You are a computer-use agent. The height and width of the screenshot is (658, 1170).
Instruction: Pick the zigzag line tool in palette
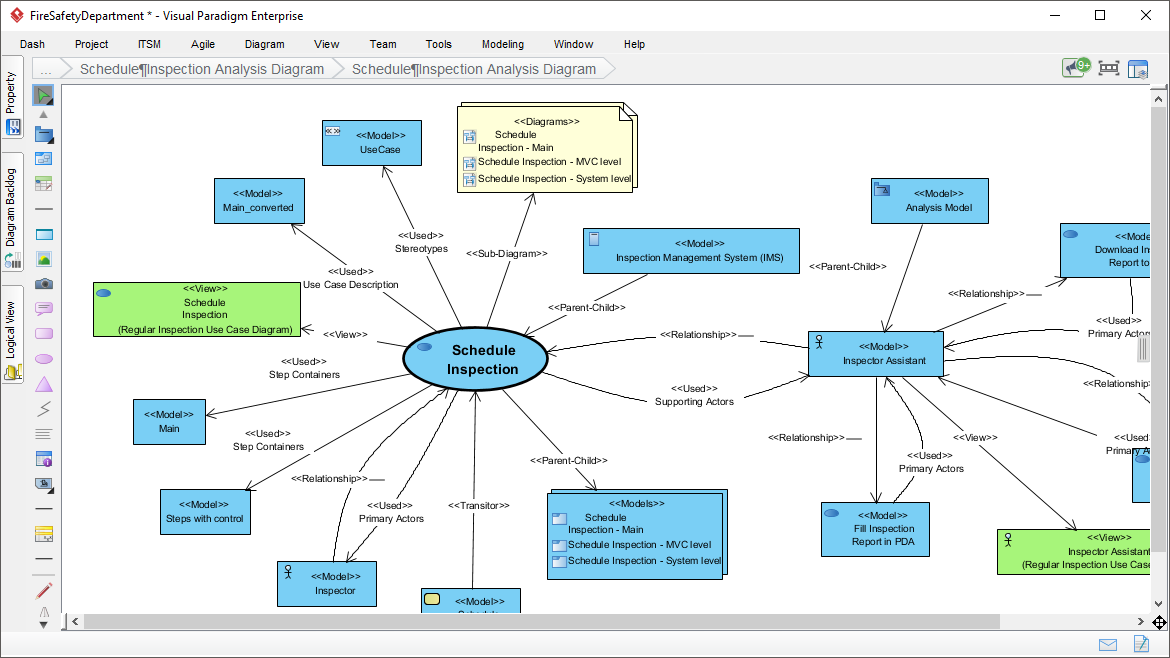pyautogui.click(x=44, y=409)
